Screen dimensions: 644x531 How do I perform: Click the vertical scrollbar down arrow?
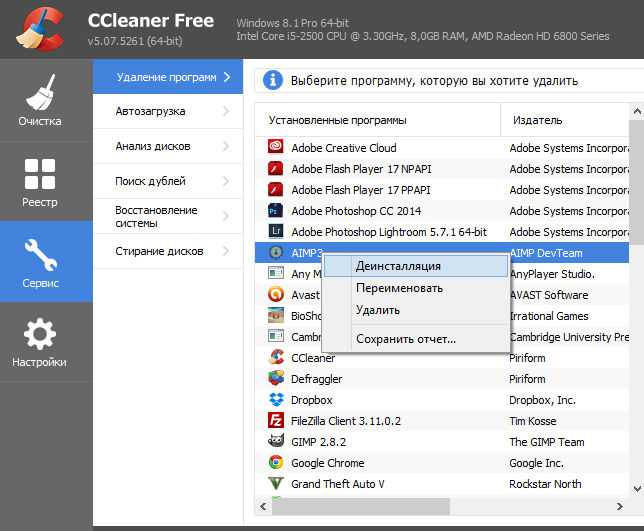[637, 489]
